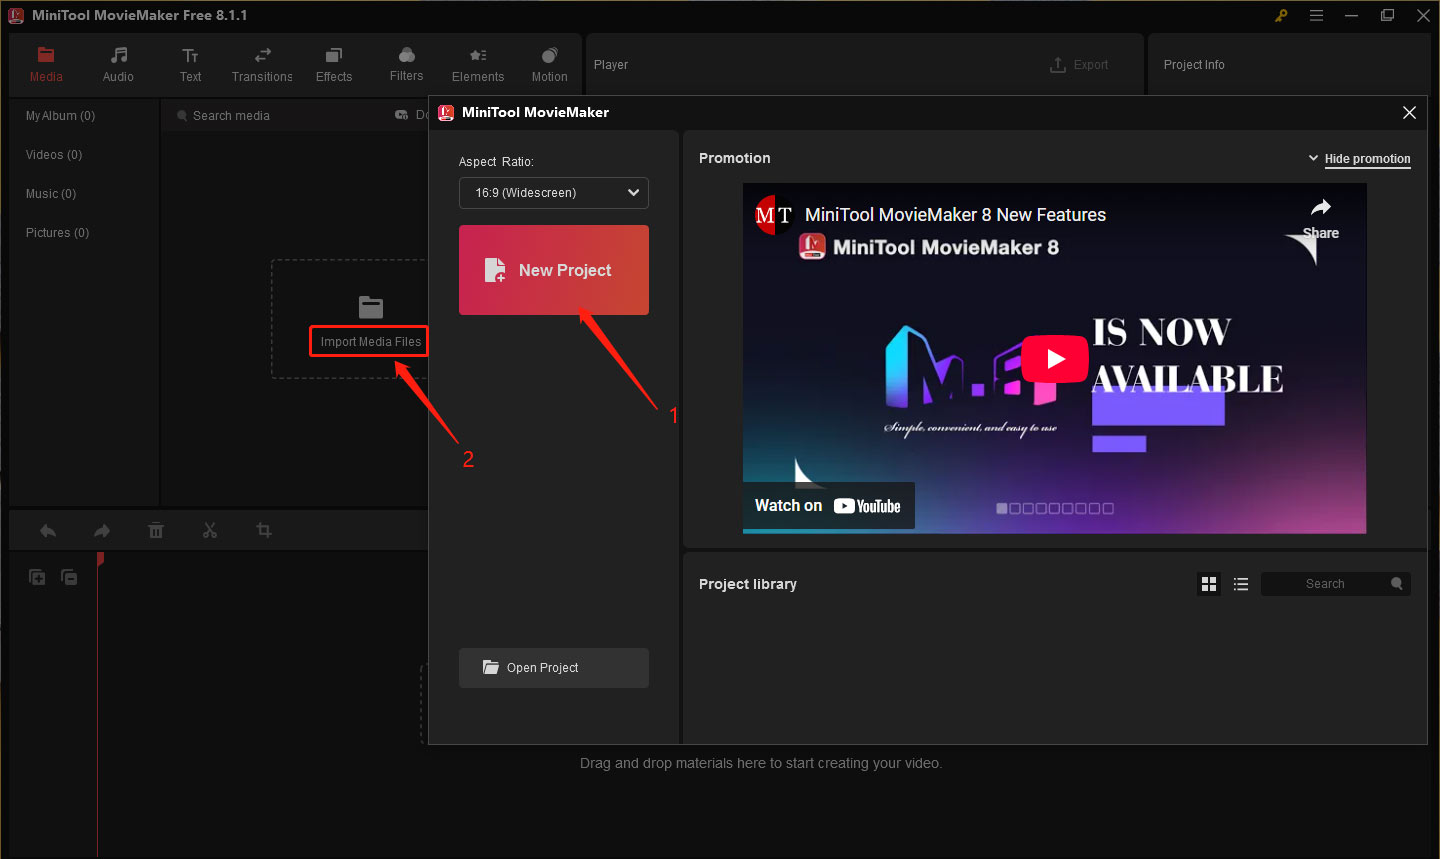Screen dimensions: 1440x859
Task: Click Hide promotion link
Action: click(1367, 159)
